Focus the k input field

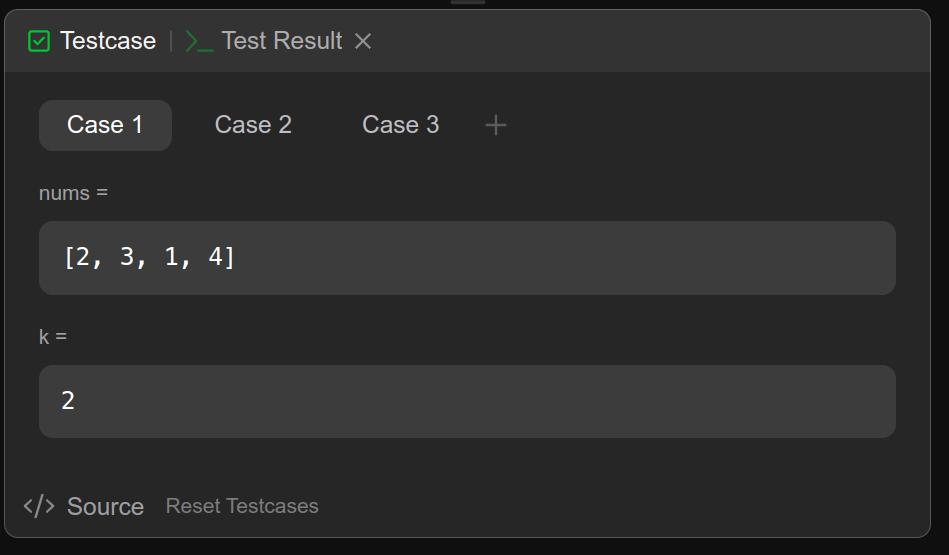pyautogui.click(x=467, y=401)
